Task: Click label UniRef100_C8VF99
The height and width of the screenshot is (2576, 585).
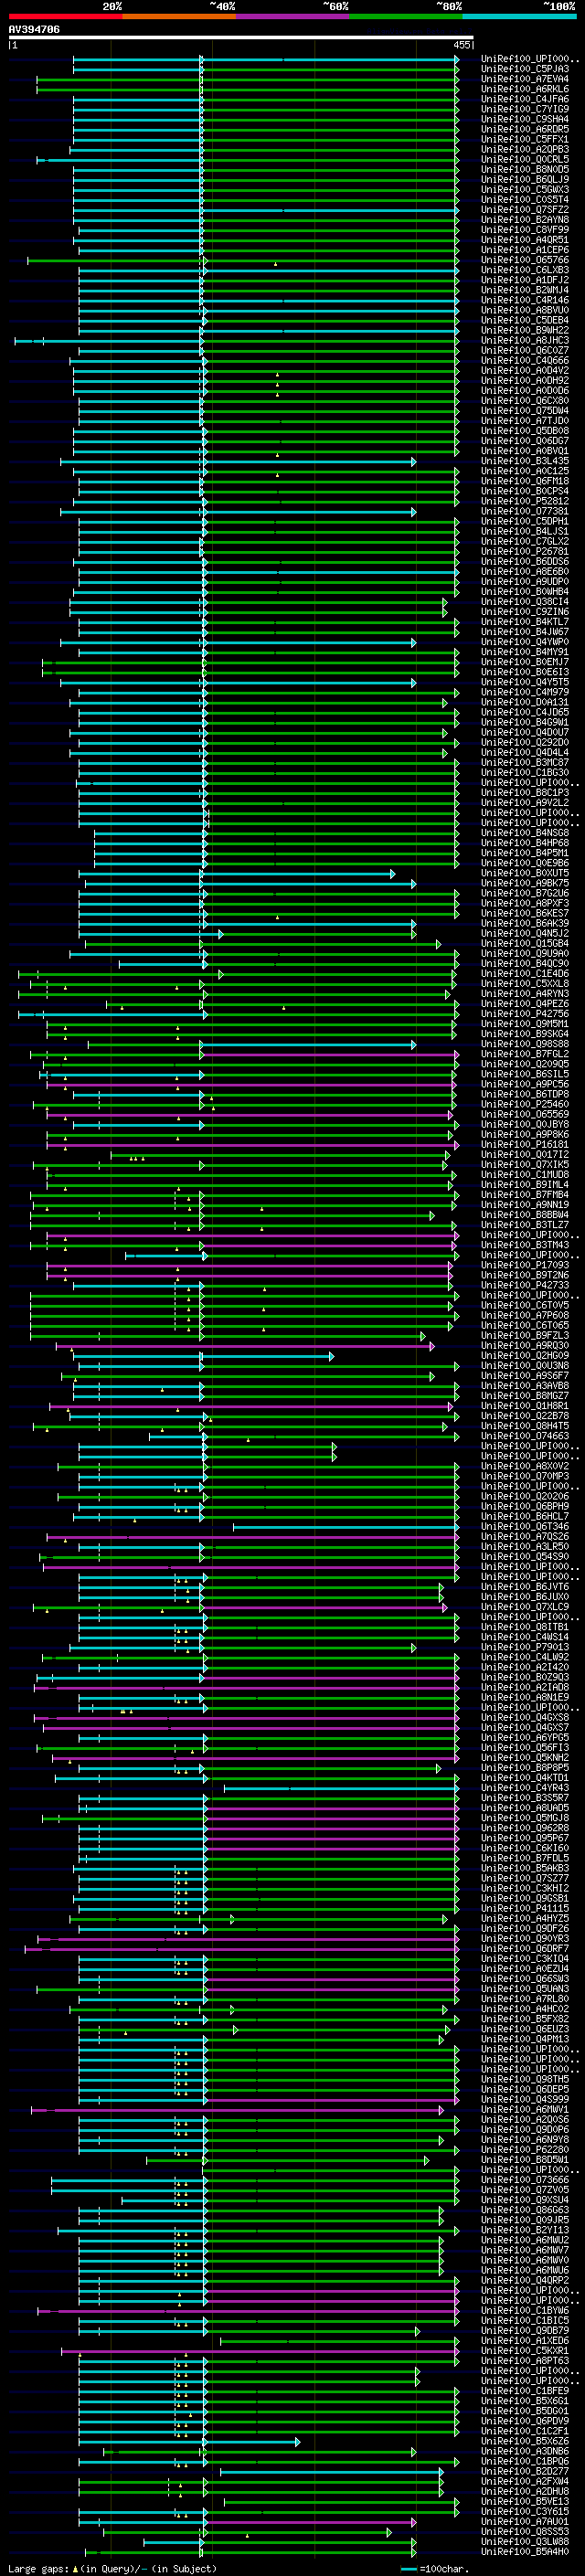Action: (525, 230)
